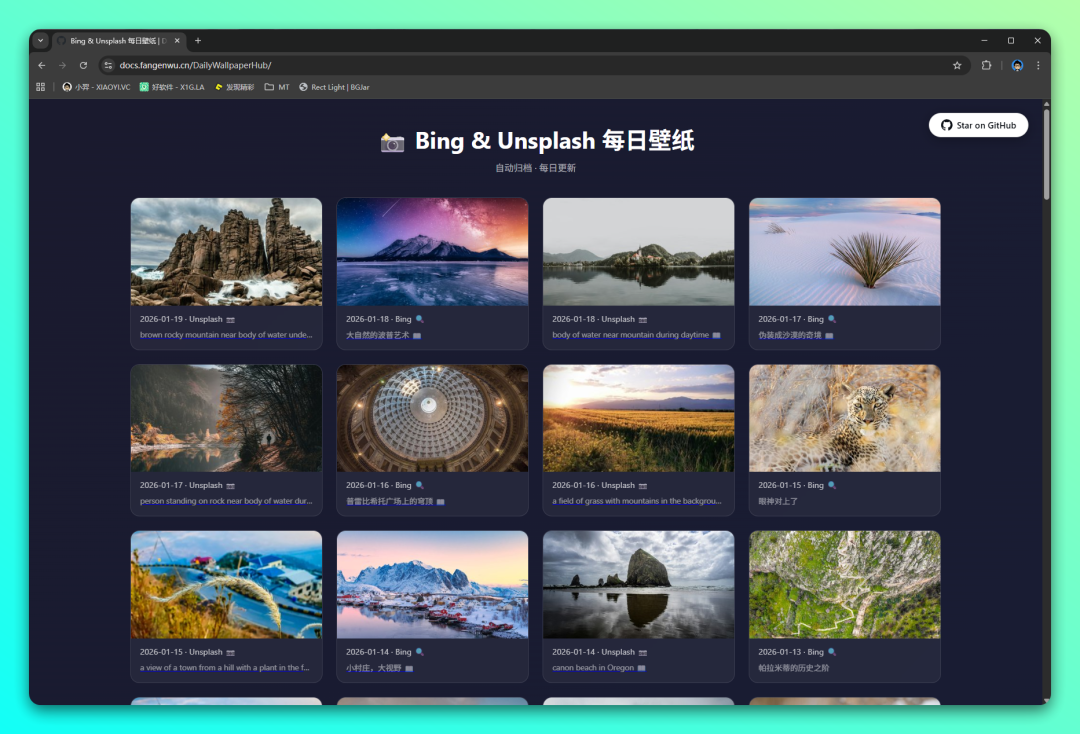Open the Chrome three-dot menu
1080x734 pixels.
click(x=1038, y=65)
